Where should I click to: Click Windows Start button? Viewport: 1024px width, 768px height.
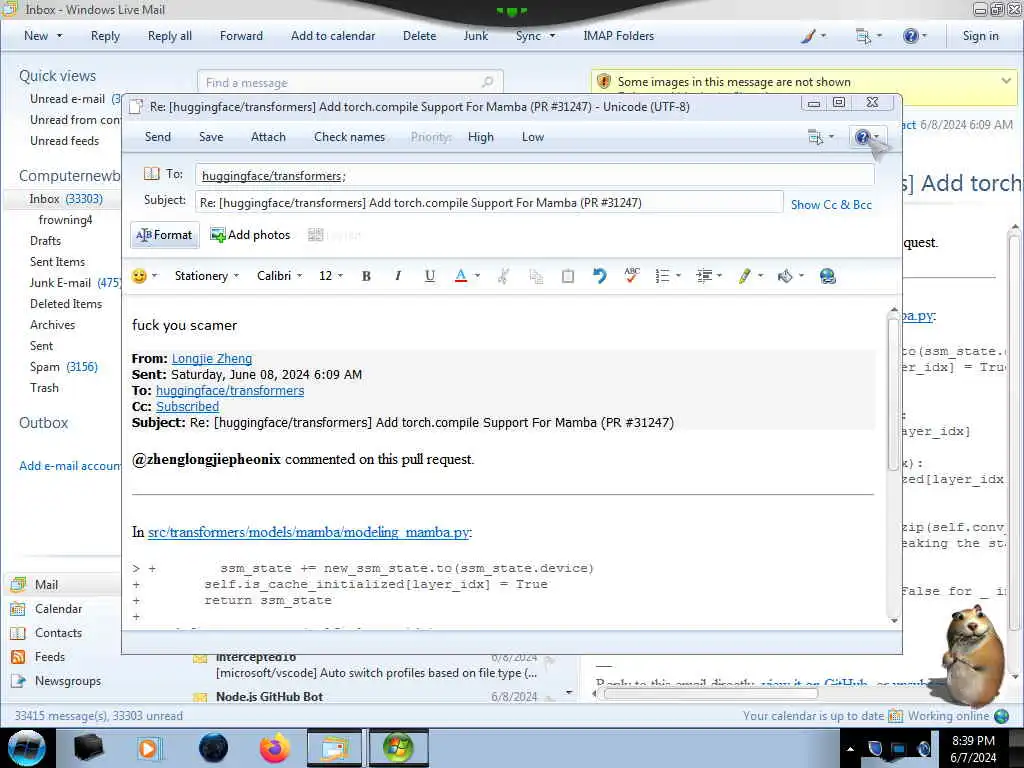coord(26,748)
